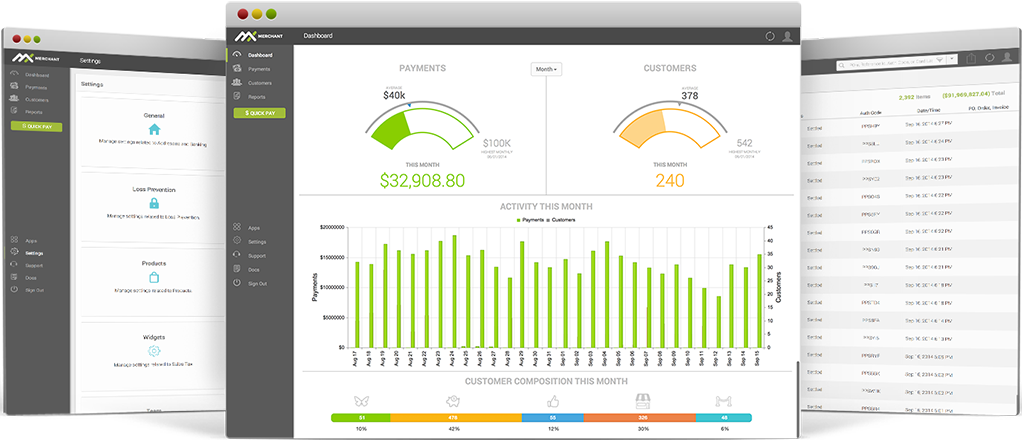Click the filter funnel icon in the right search box
1022x440 pixels.
(x=940, y=59)
